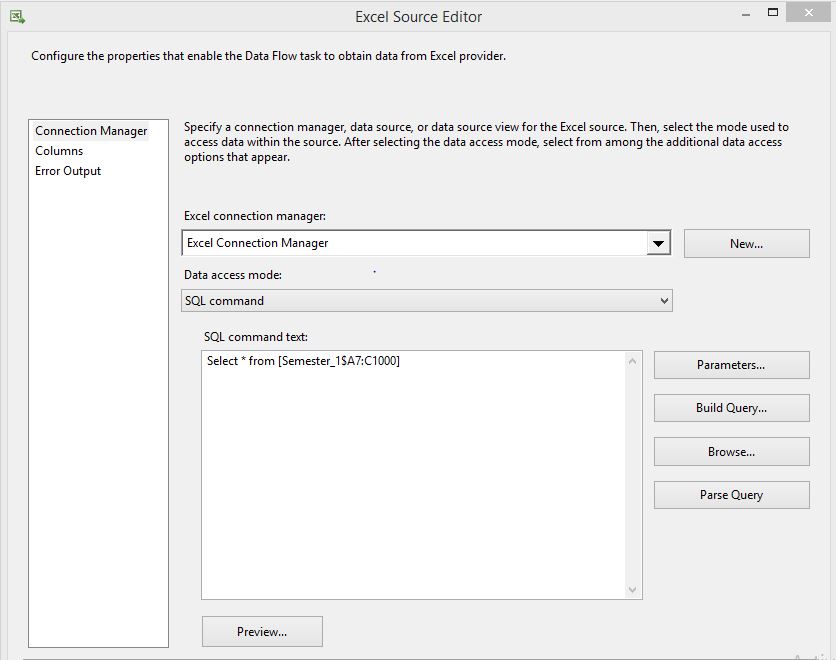The width and height of the screenshot is (836, 660).
Task: Open the Connection Manager page
Action: coord(91,131)
